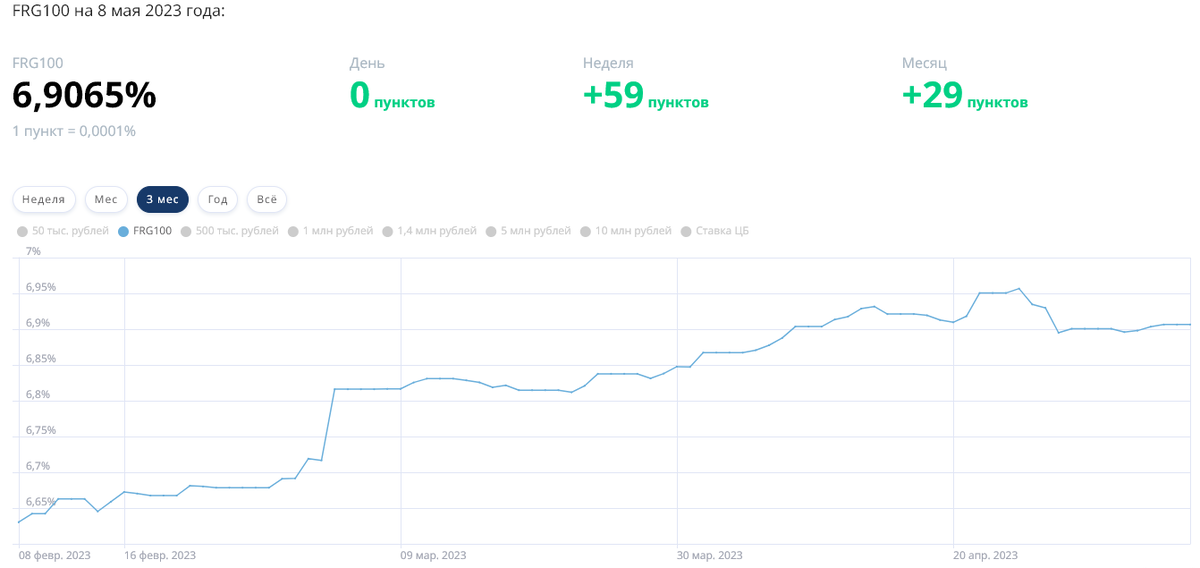Switch chart range to Год

(x=218, y=199)
